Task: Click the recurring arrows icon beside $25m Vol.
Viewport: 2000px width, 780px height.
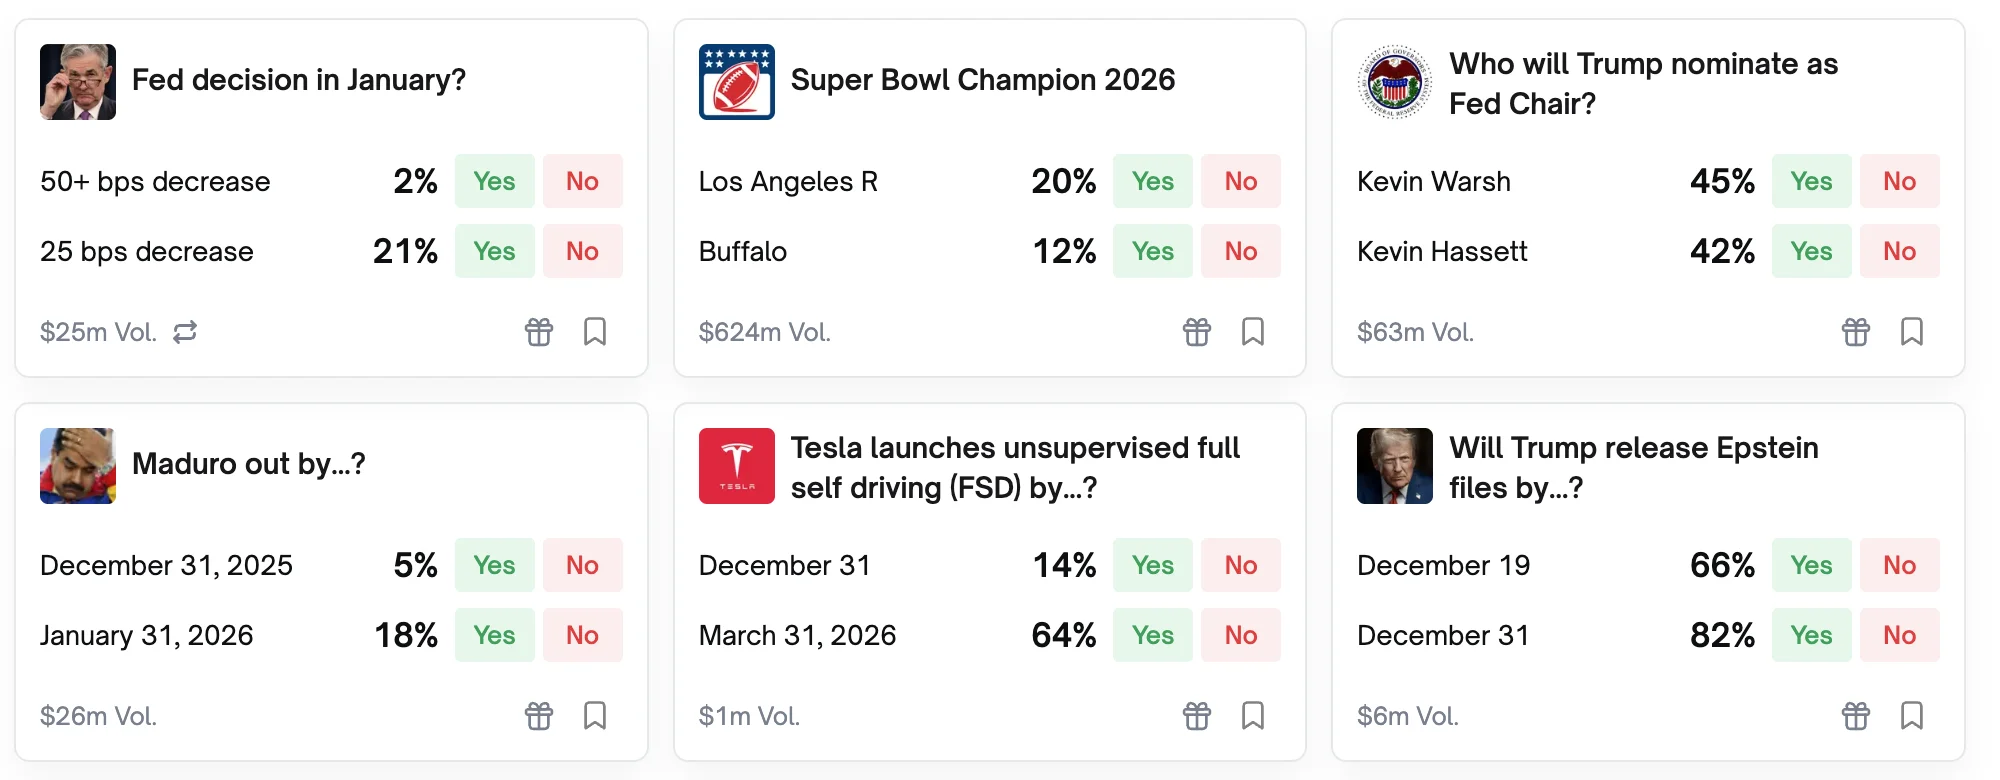Action: click(185, 332)
